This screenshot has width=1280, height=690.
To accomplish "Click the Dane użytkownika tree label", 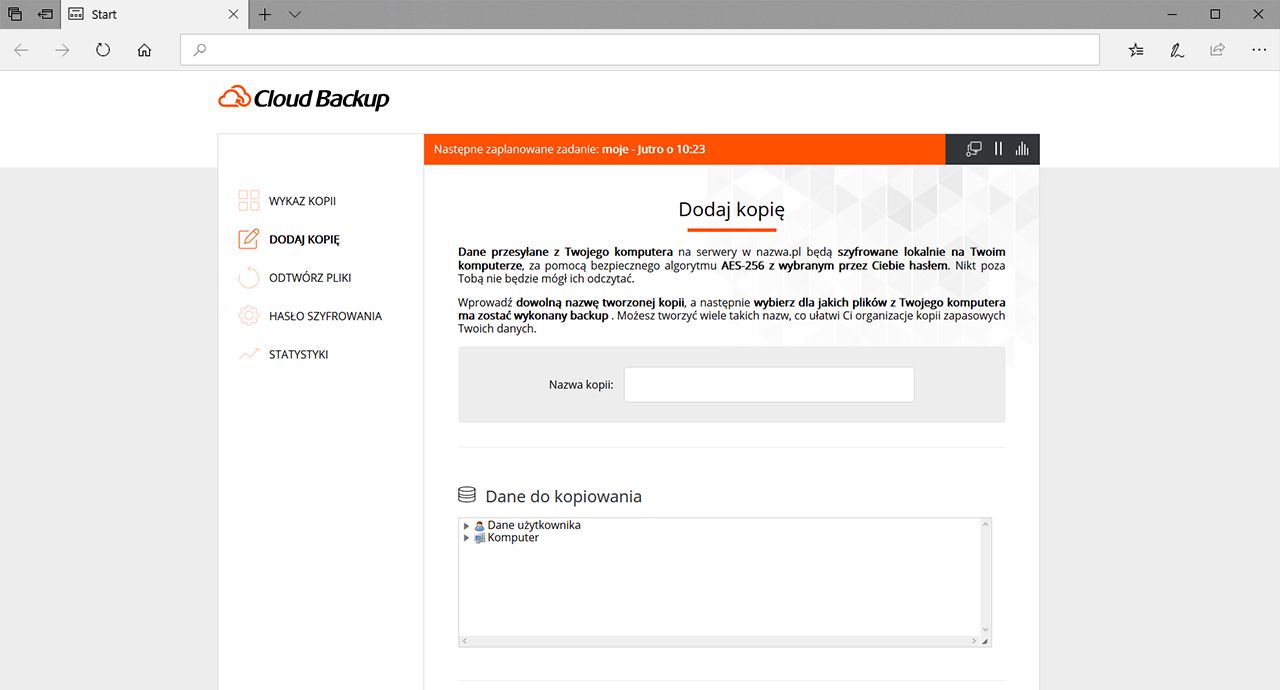I will pyautogui.click(x=534, y=525).
